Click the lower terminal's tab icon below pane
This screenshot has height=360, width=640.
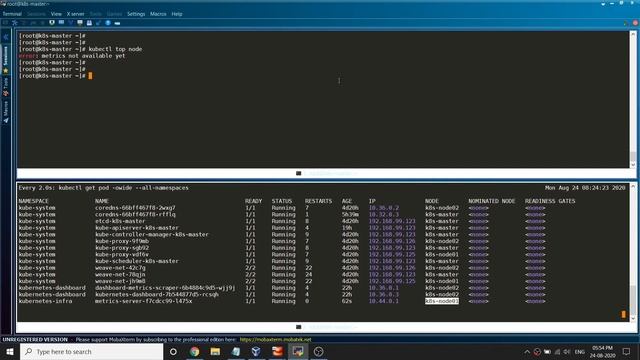pyautogui.click(x=298, y=327)
